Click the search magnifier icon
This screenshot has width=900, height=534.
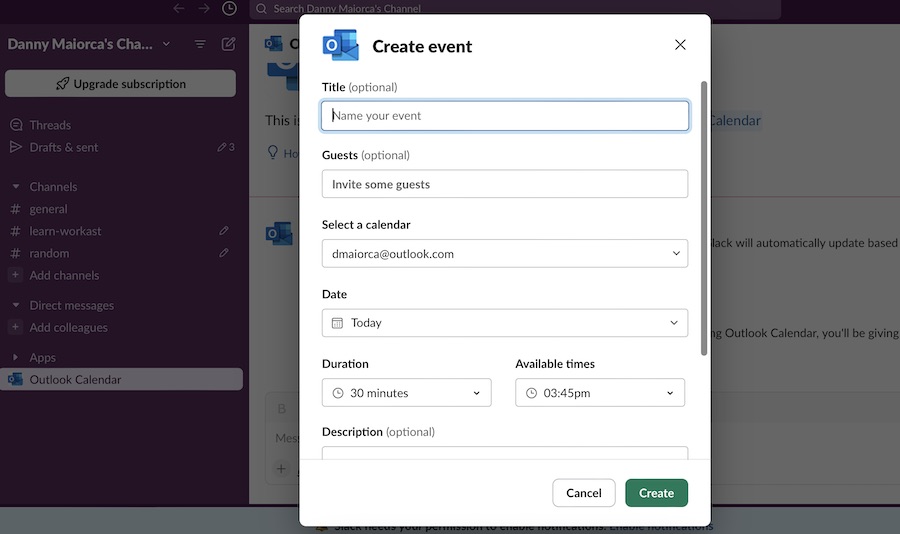click(261, 9)
